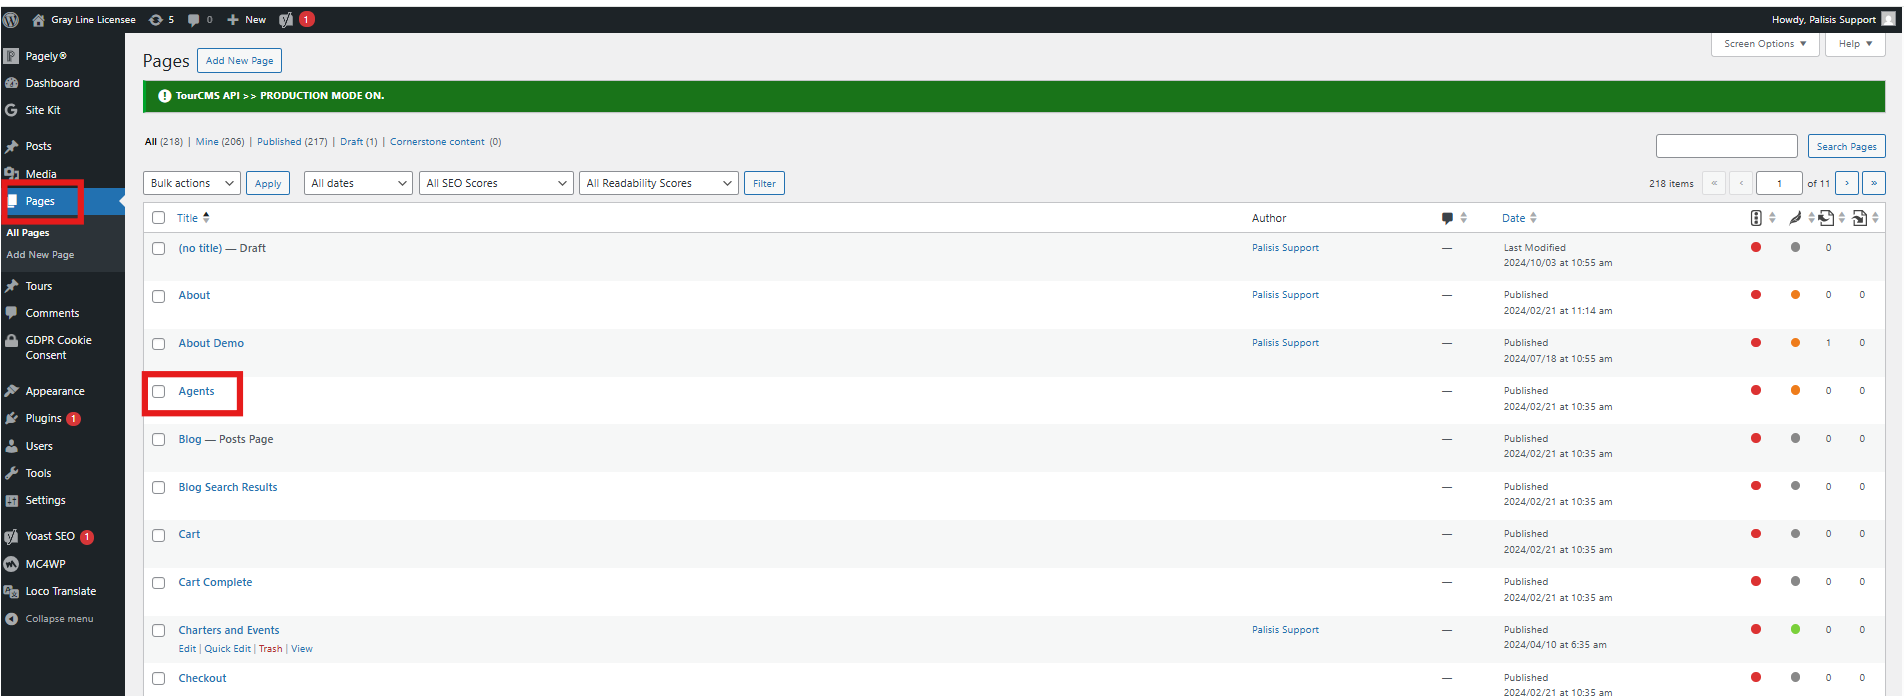The image size is (1904, 696).
Task: Open updates icon showing 5
Action: tap(161, 19)
